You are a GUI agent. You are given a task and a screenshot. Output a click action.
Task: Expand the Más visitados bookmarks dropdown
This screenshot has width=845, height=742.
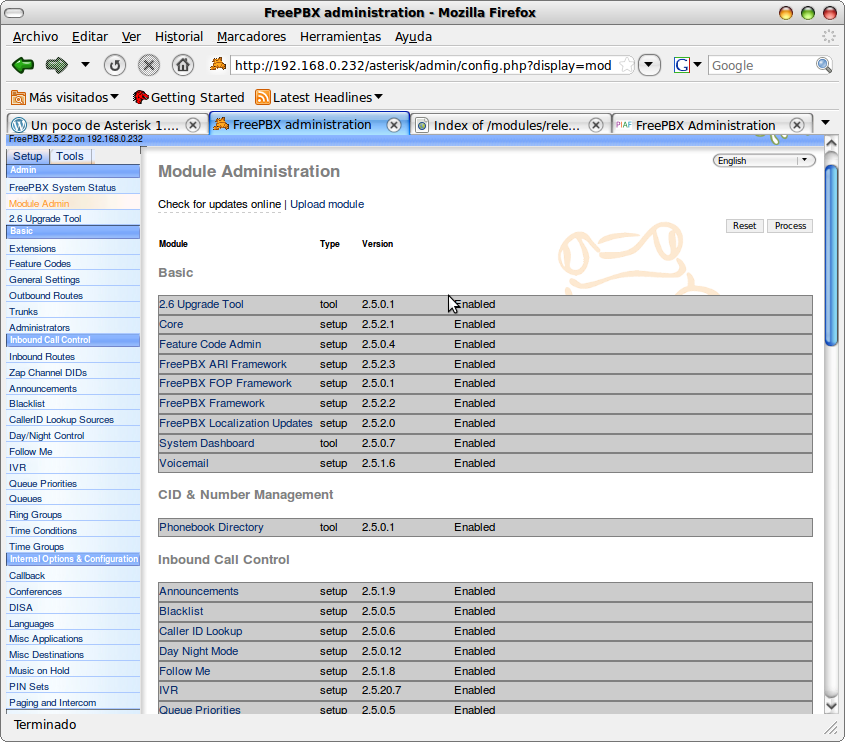click(x=113, y=97)
